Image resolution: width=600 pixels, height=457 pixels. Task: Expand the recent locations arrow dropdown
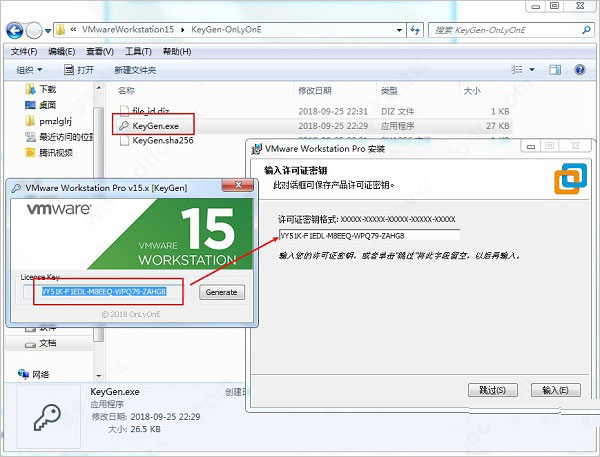48,31
